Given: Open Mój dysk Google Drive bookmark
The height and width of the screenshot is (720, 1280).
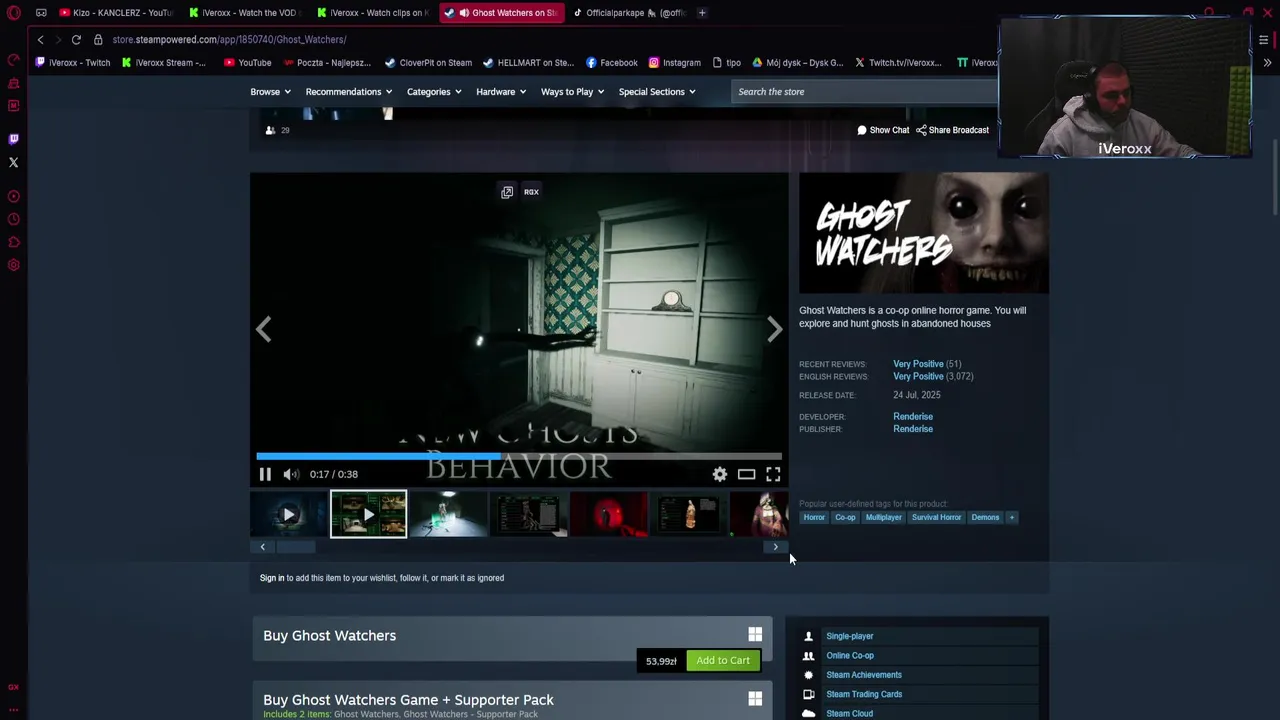Looking at the screenshot, I should [797, 62].
